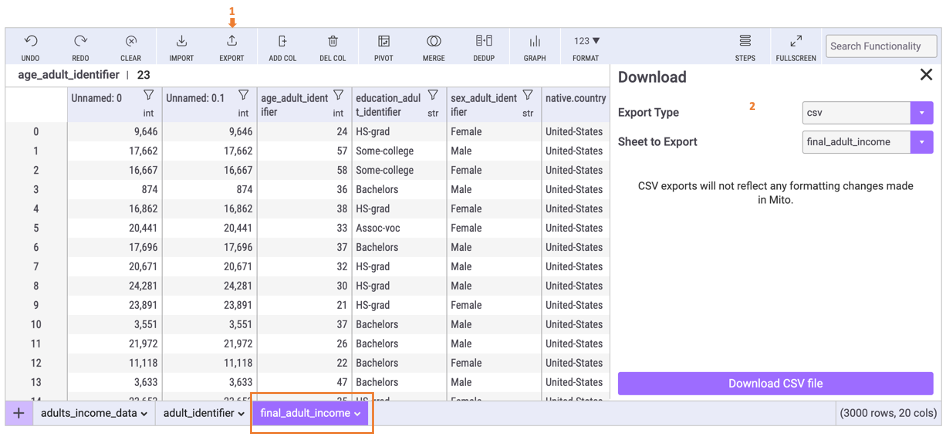This screenshot has height=434, width=946.
Task: Add a new sheet with plus button
Action: [19, 413]
